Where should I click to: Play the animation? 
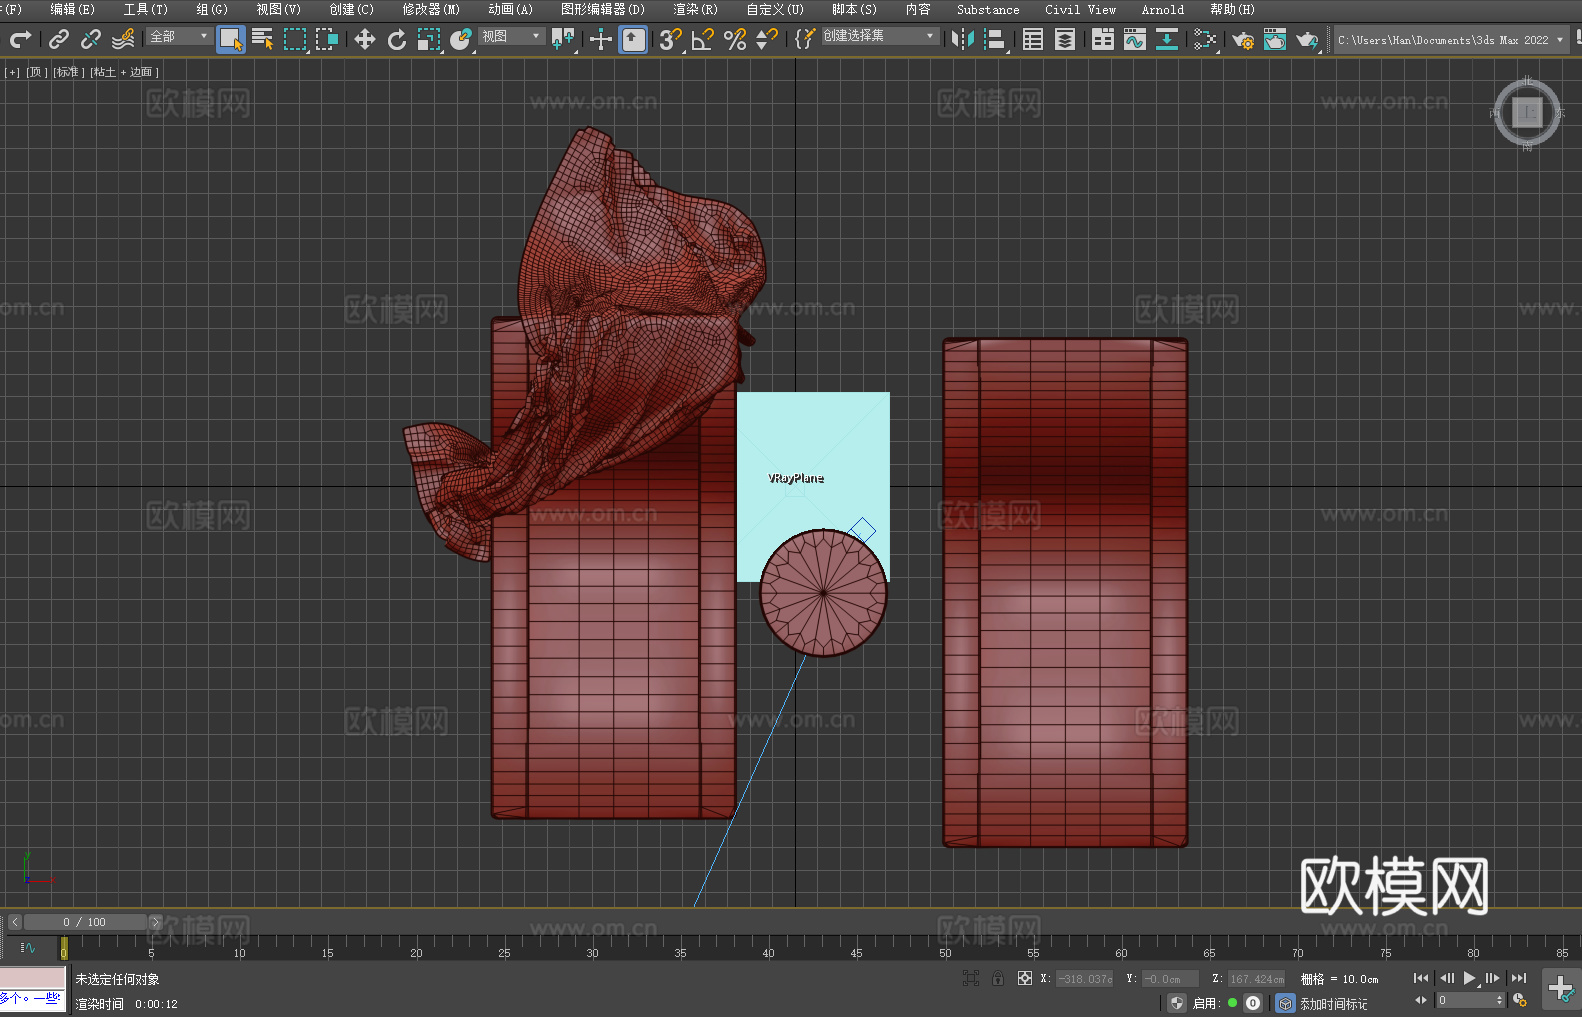tap(1469, 978)
